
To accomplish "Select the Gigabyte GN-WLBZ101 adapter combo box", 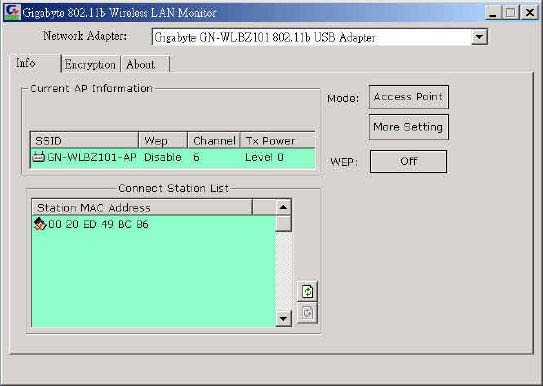I will [319, 37].
